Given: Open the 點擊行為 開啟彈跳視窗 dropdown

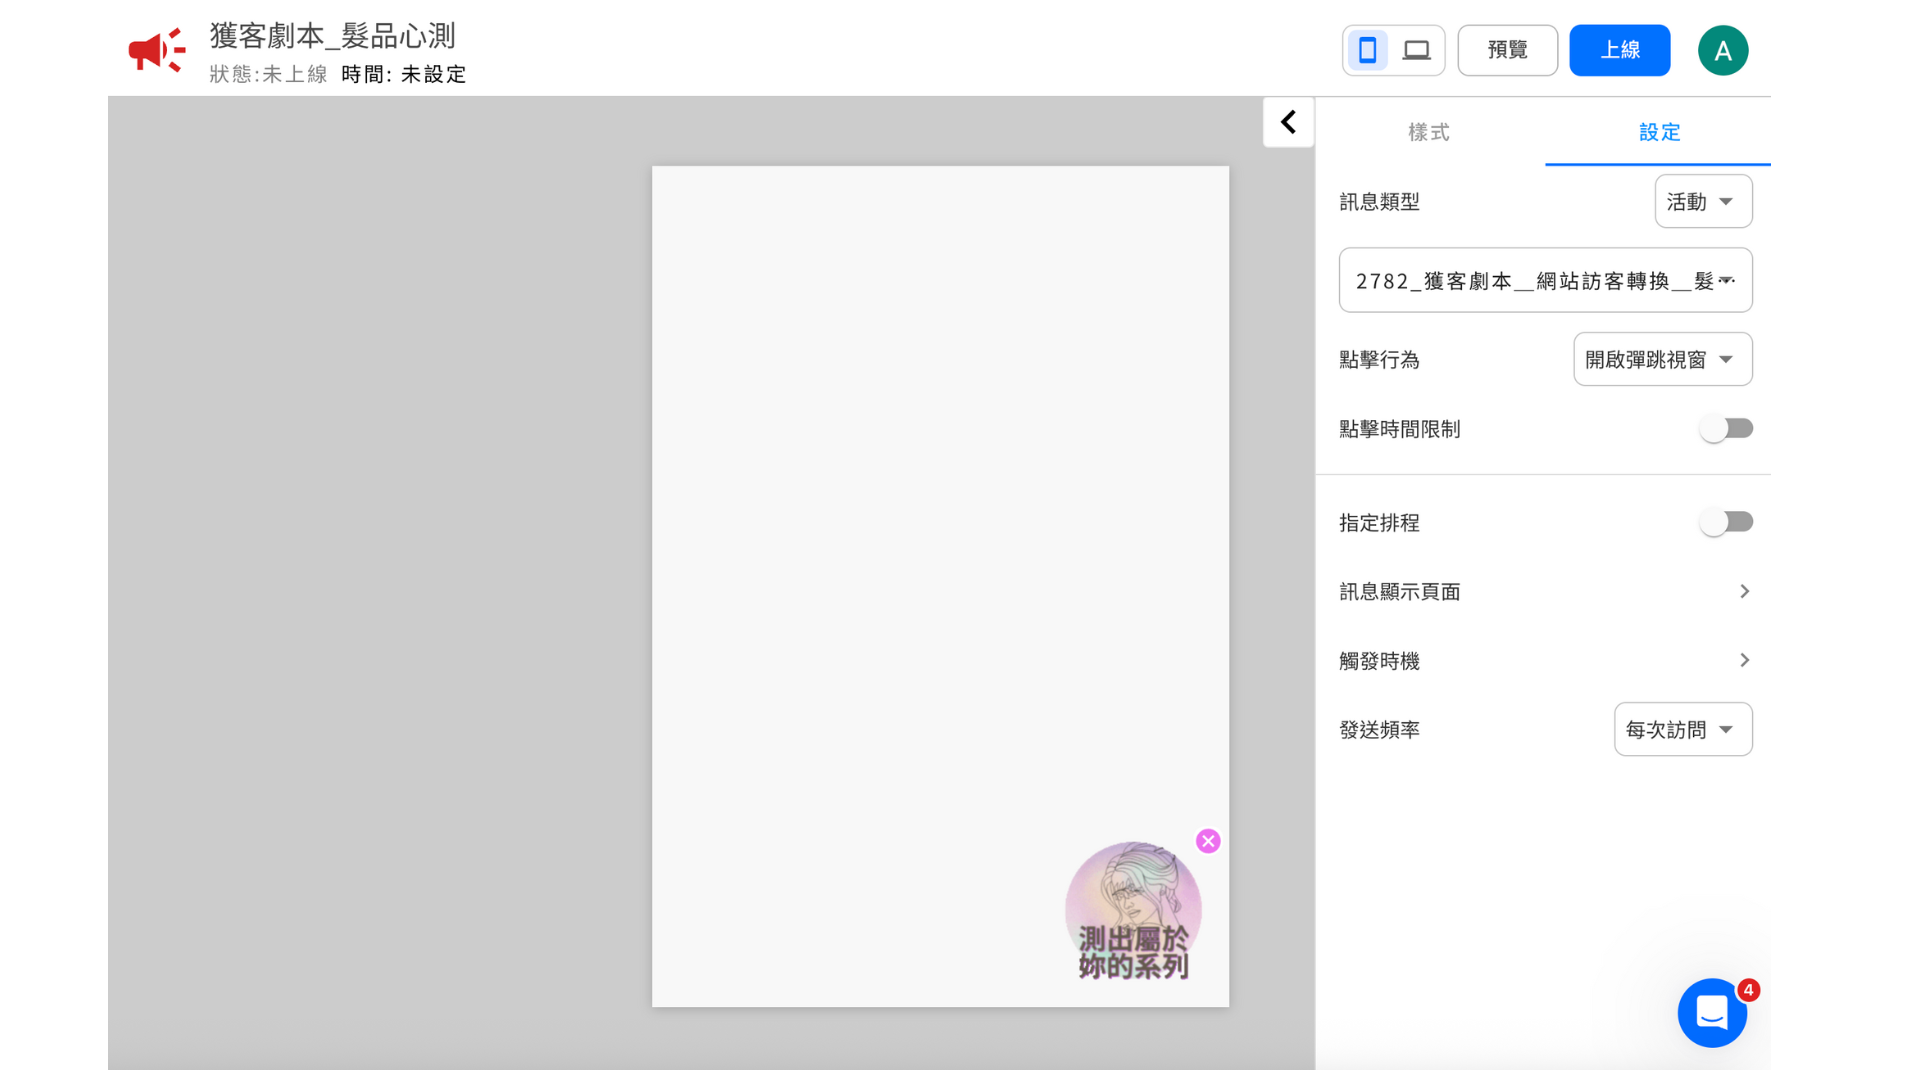Looking at the screenshot, I should coord(1662,360).
